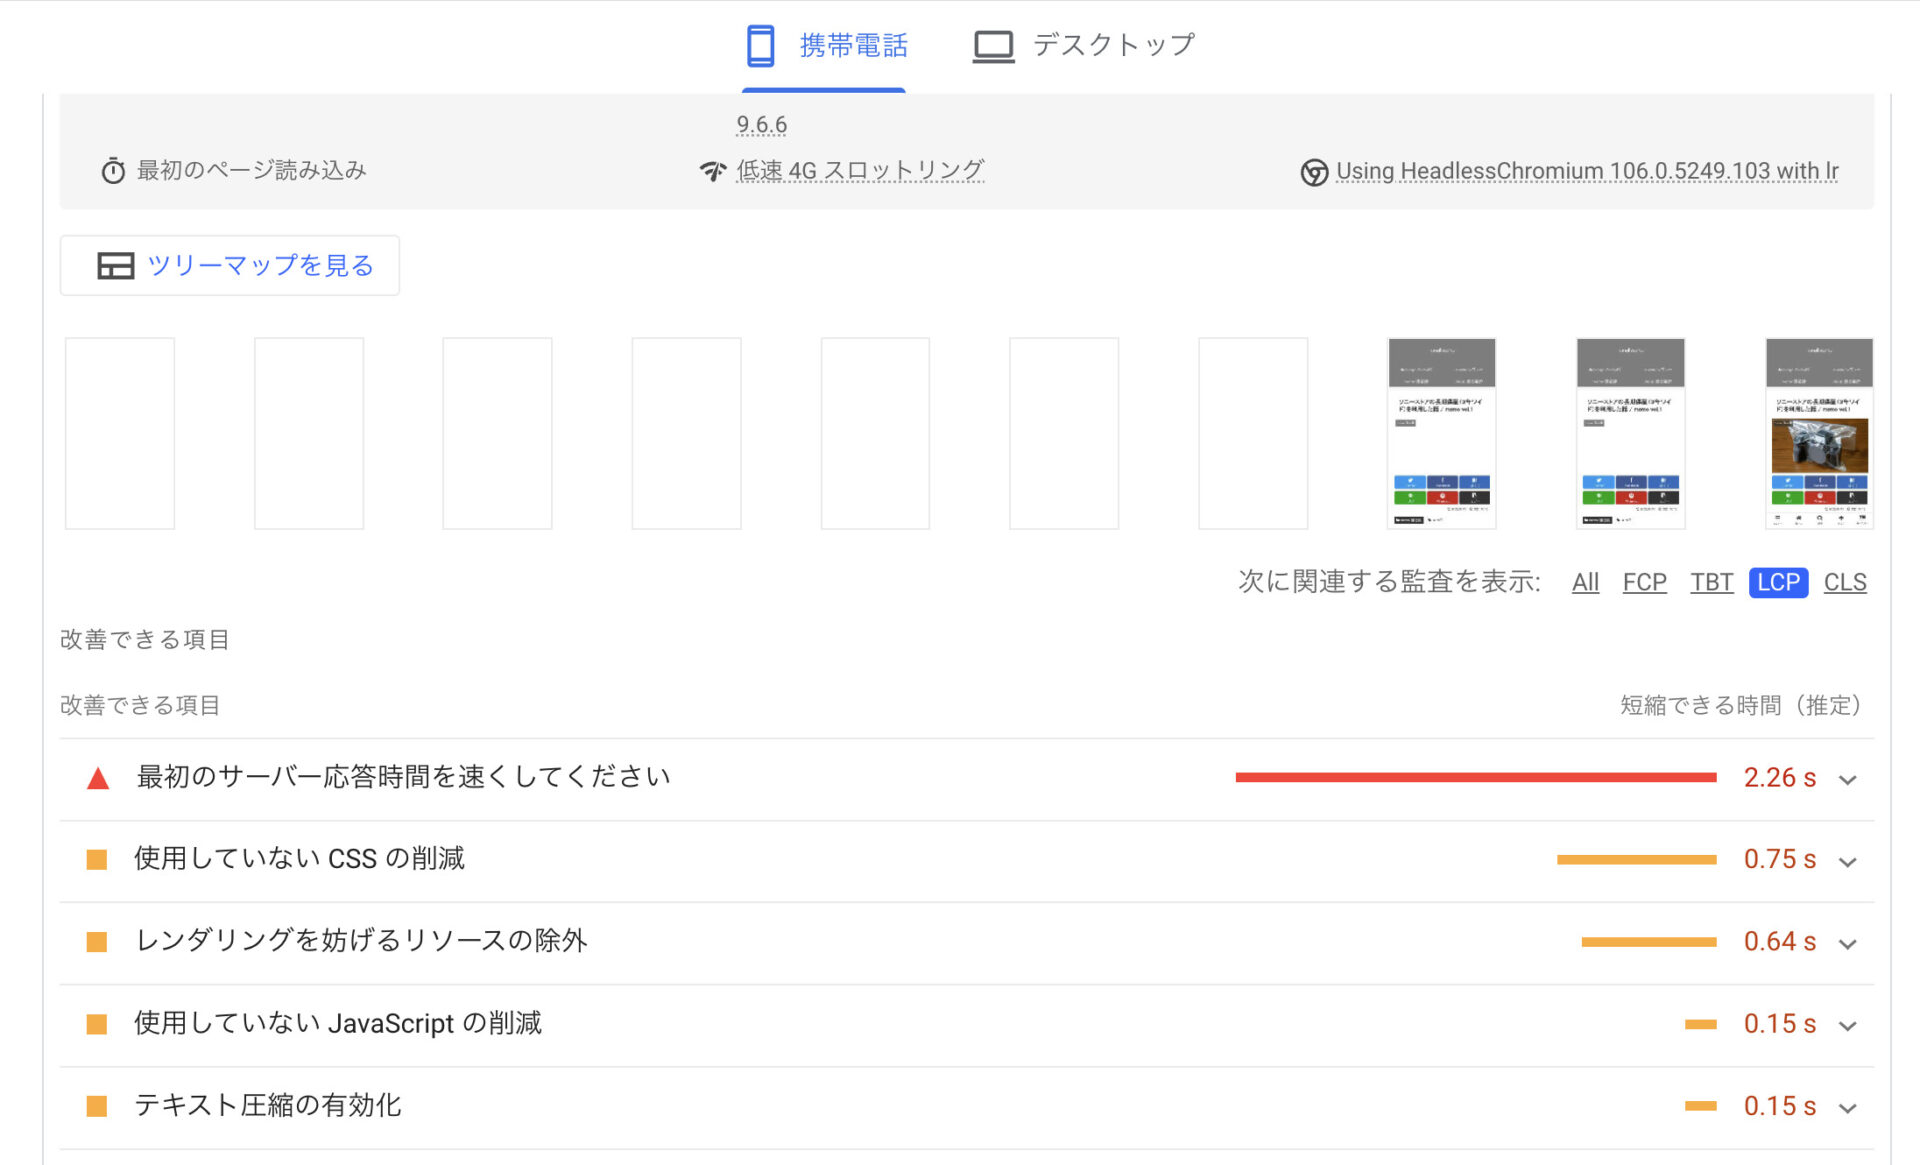Select the LCP audit filter
The height and width of the screenshot is (1165, 1920).
click(1777, 582)
